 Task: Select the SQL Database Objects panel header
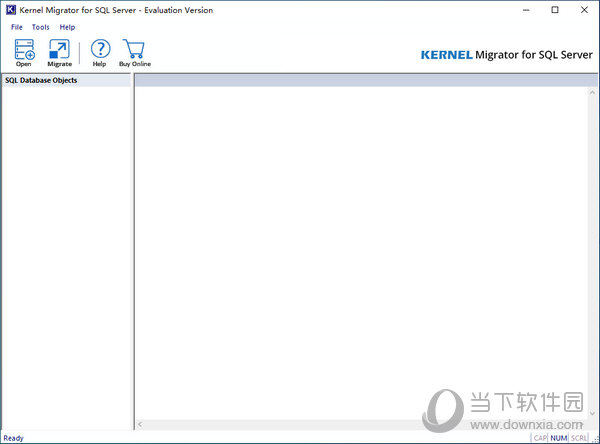tap(66, 80)
